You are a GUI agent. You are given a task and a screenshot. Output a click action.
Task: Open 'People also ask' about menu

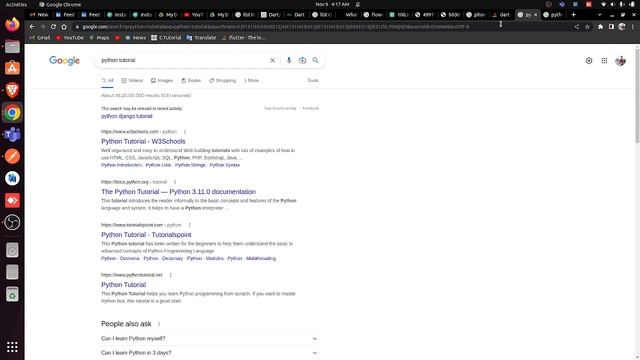(x=159, y=324)
